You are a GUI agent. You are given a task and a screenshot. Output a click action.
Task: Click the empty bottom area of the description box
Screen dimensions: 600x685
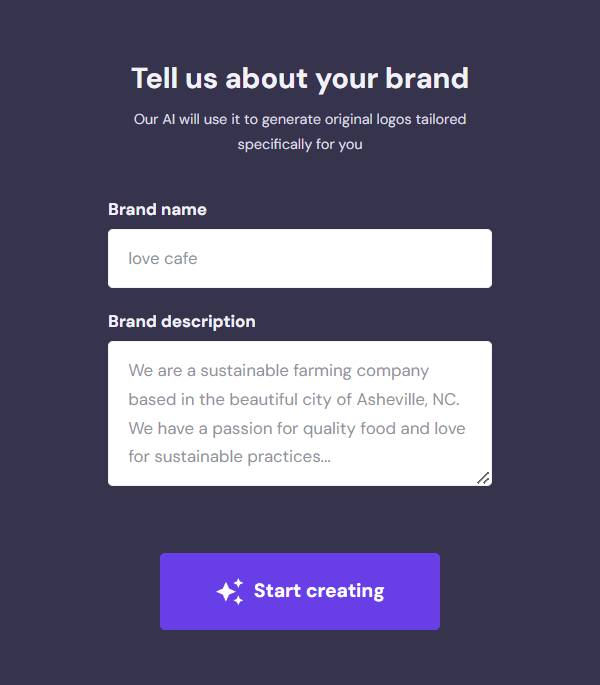pos(300,476)
